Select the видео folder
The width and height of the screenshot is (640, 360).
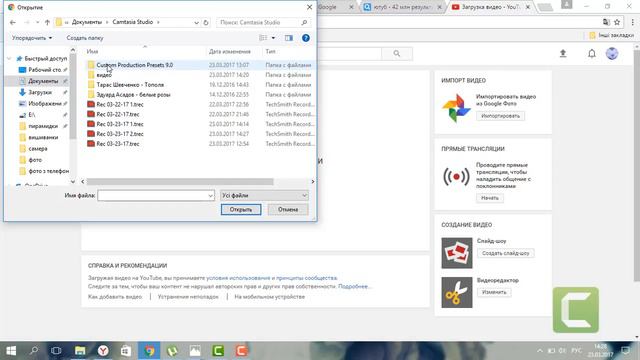104,75
